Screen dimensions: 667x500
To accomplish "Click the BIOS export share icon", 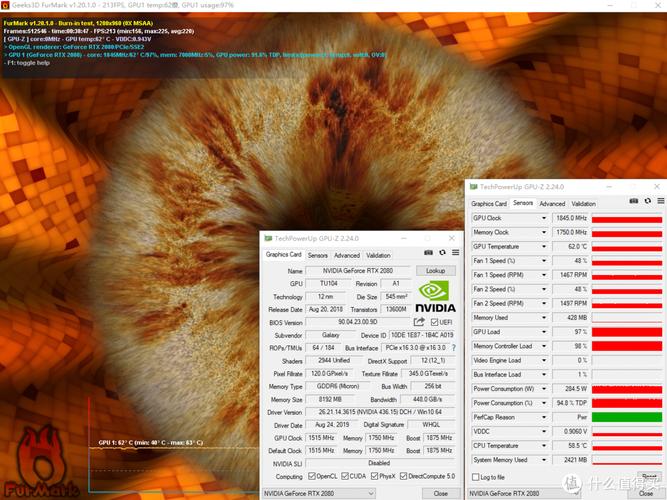I will point(419,322).
